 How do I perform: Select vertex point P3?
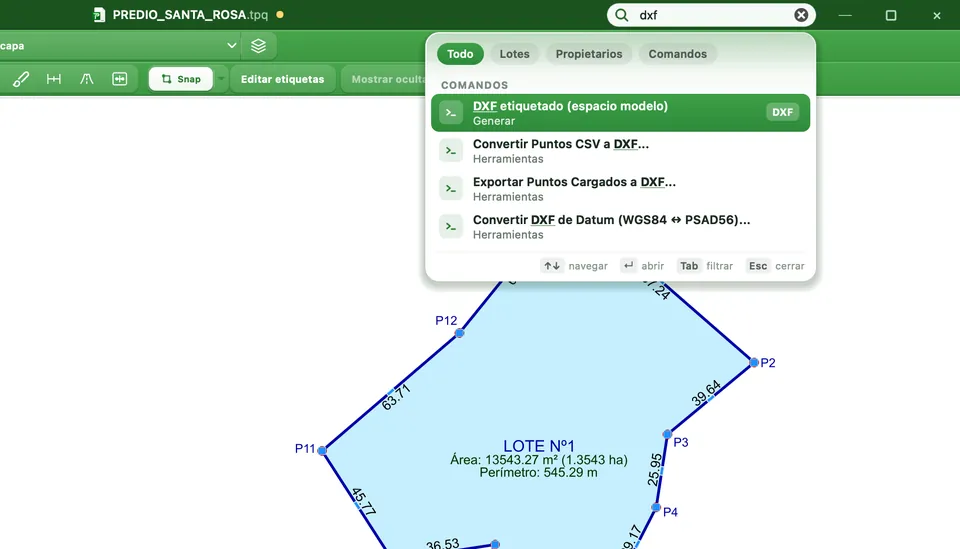coord(667,434)
